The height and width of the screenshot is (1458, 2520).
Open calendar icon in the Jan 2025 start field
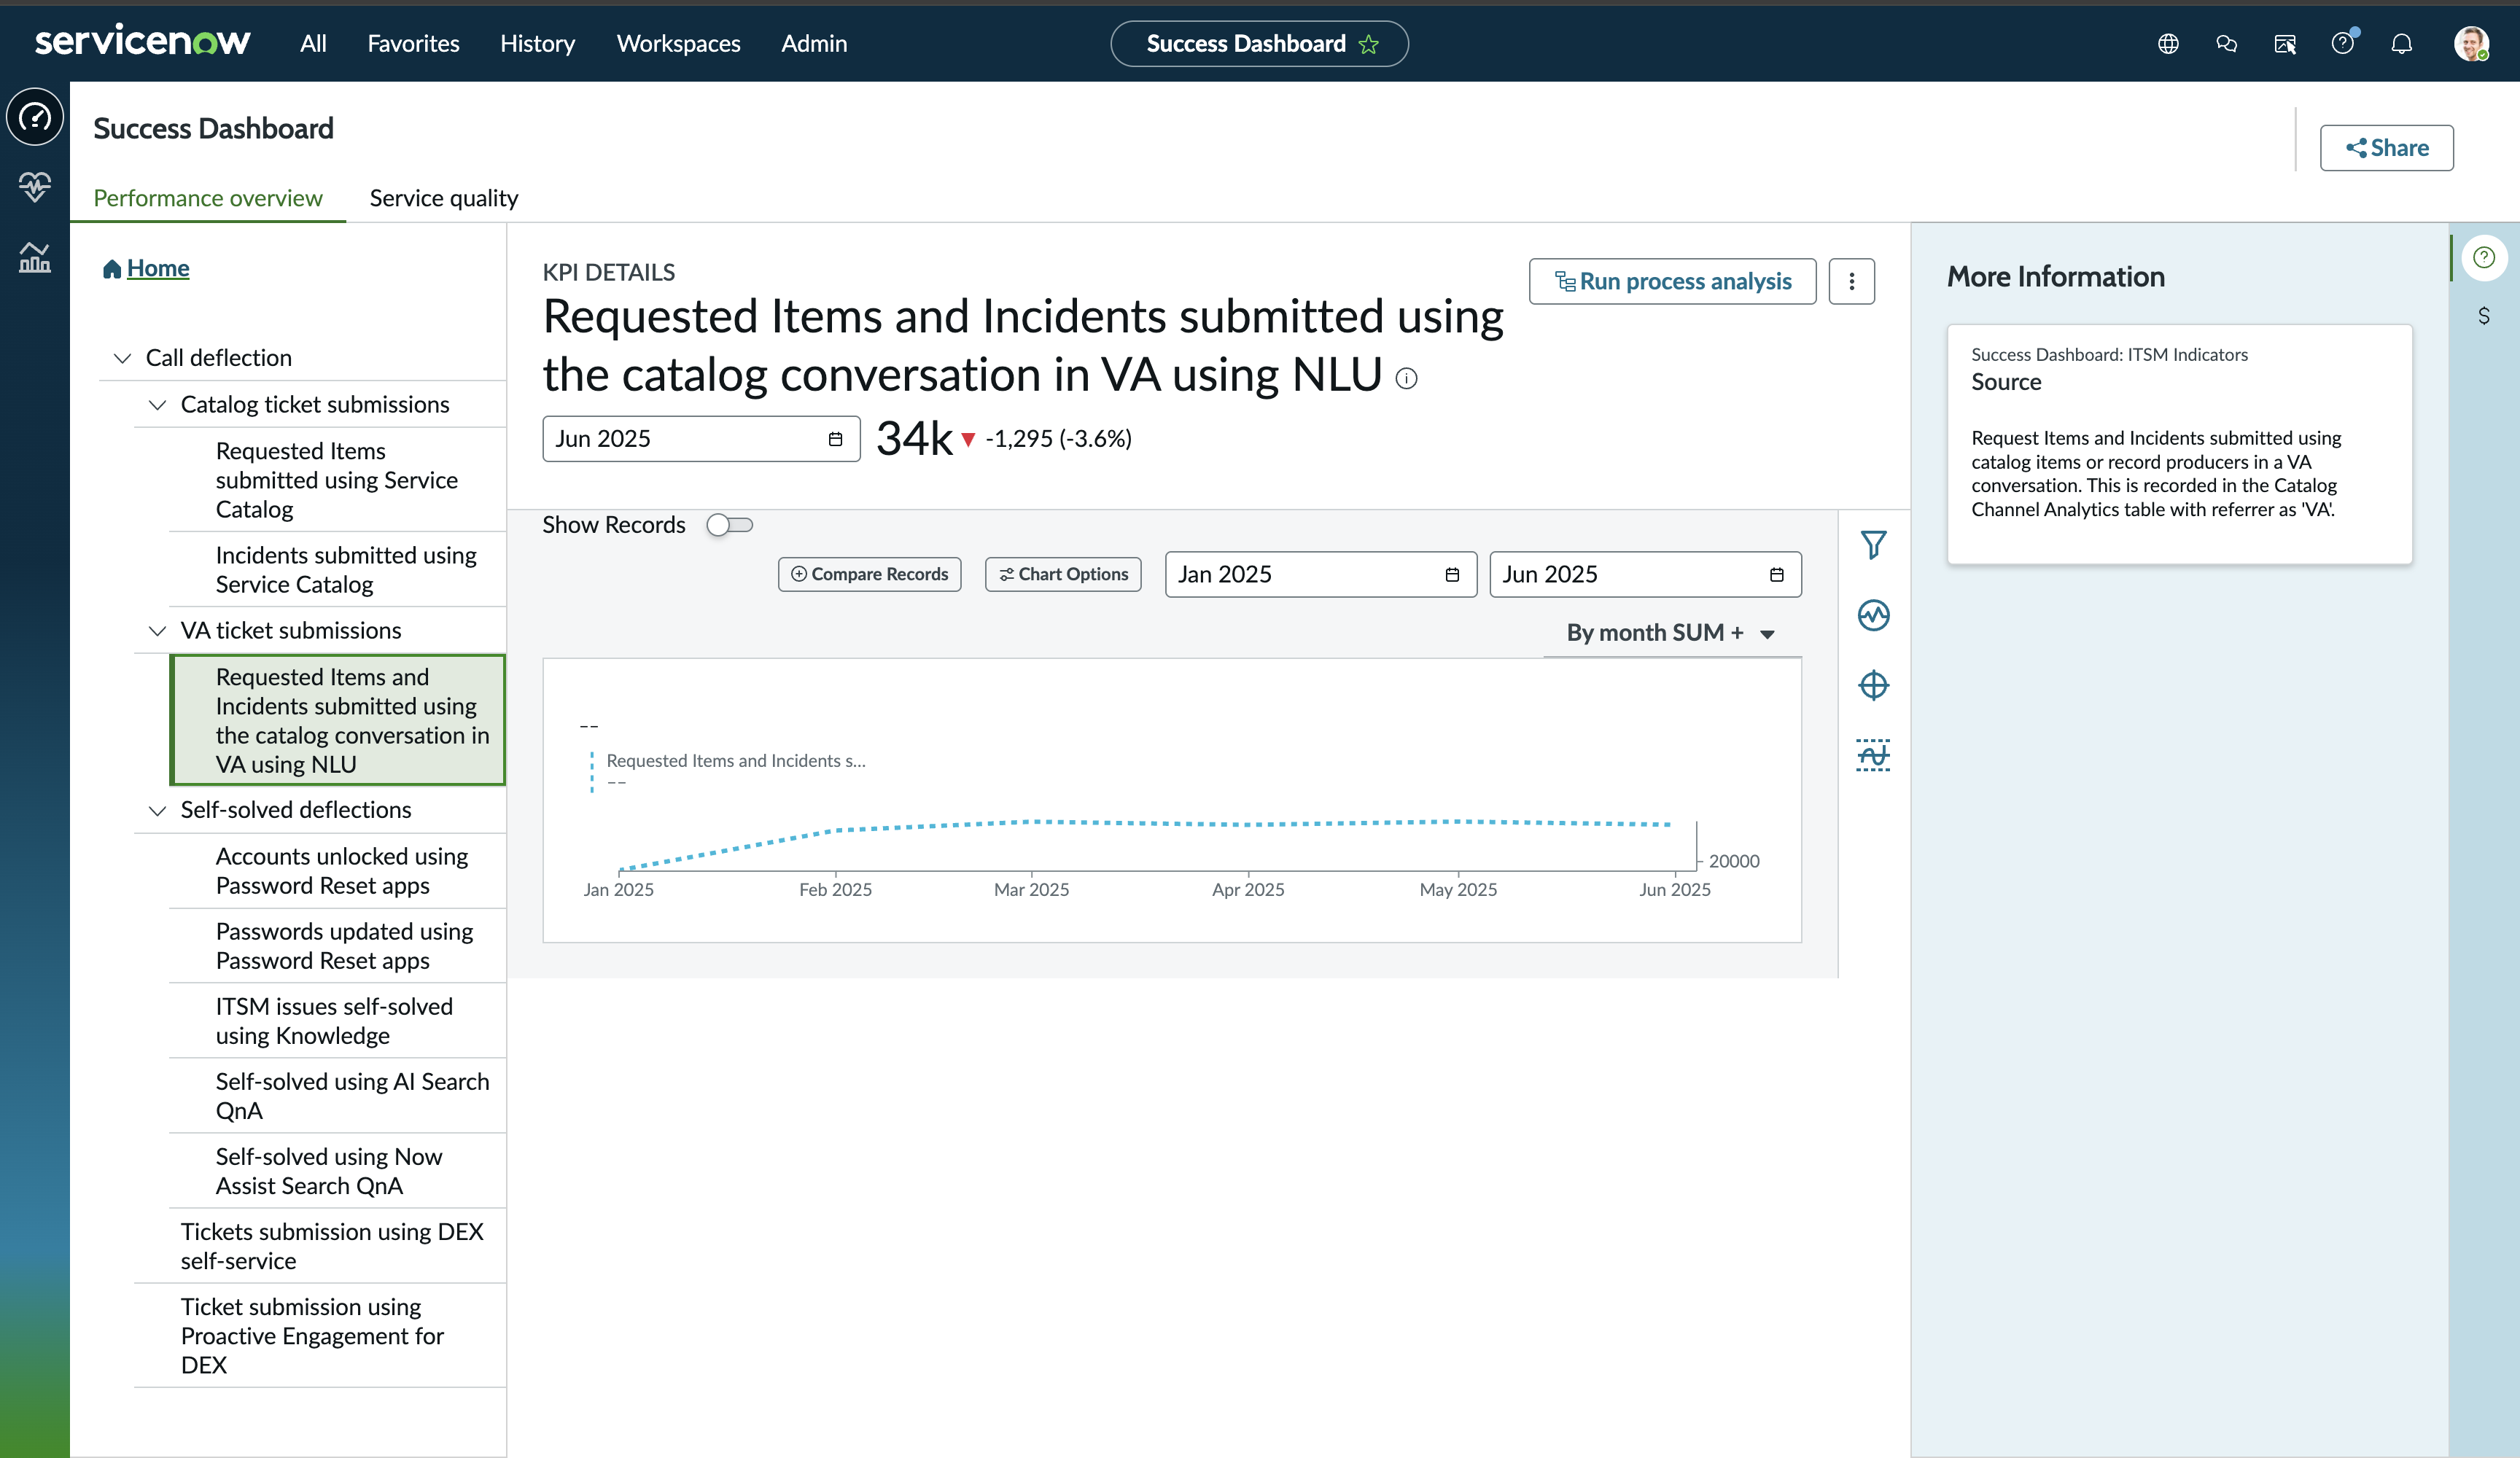pos(1452,575)
